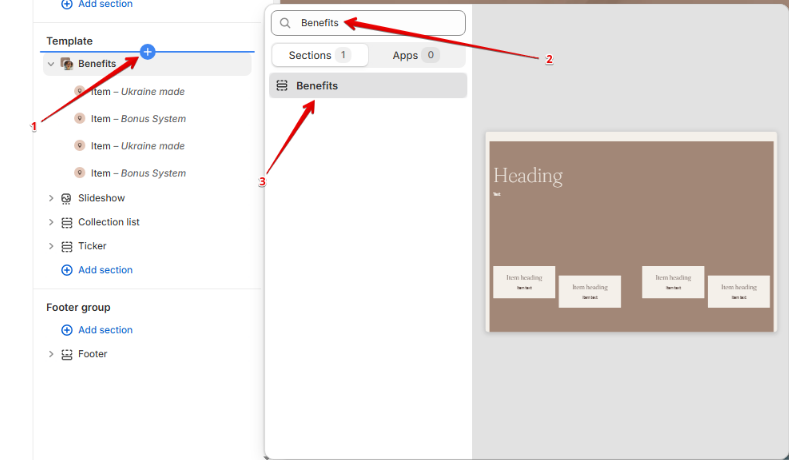Click the search field containing Benefits
This screenshot has width=789, height=460.
pos(368,23)
